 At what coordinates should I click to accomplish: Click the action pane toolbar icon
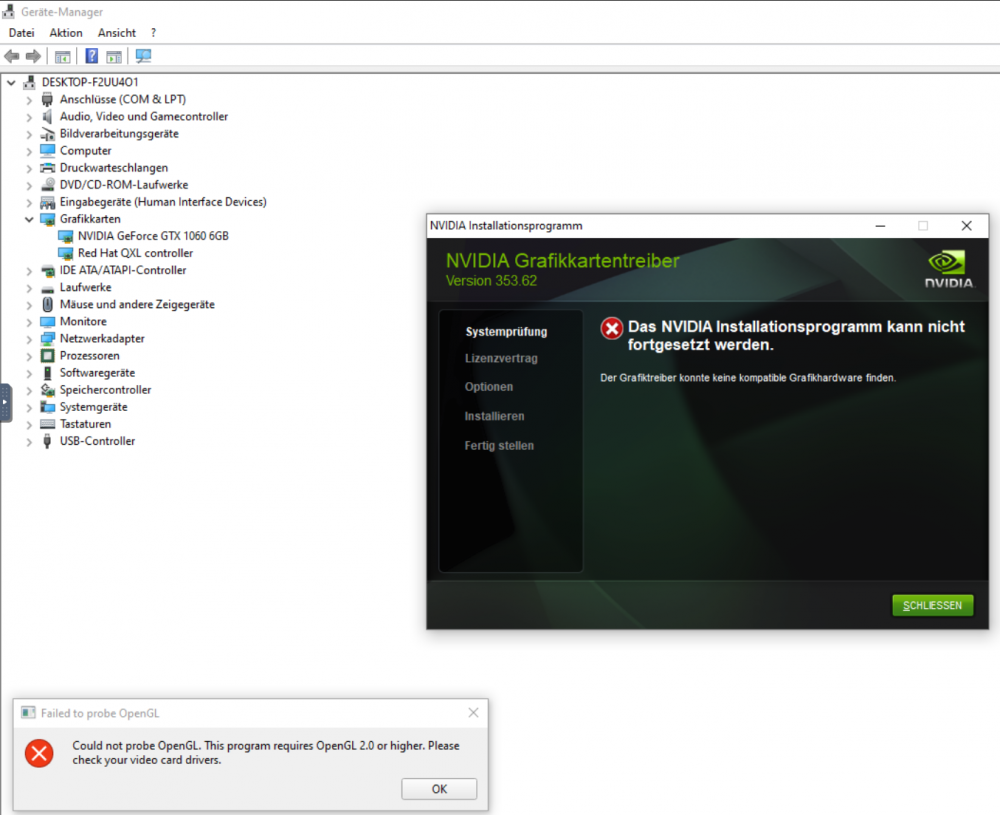click(114, 57)
